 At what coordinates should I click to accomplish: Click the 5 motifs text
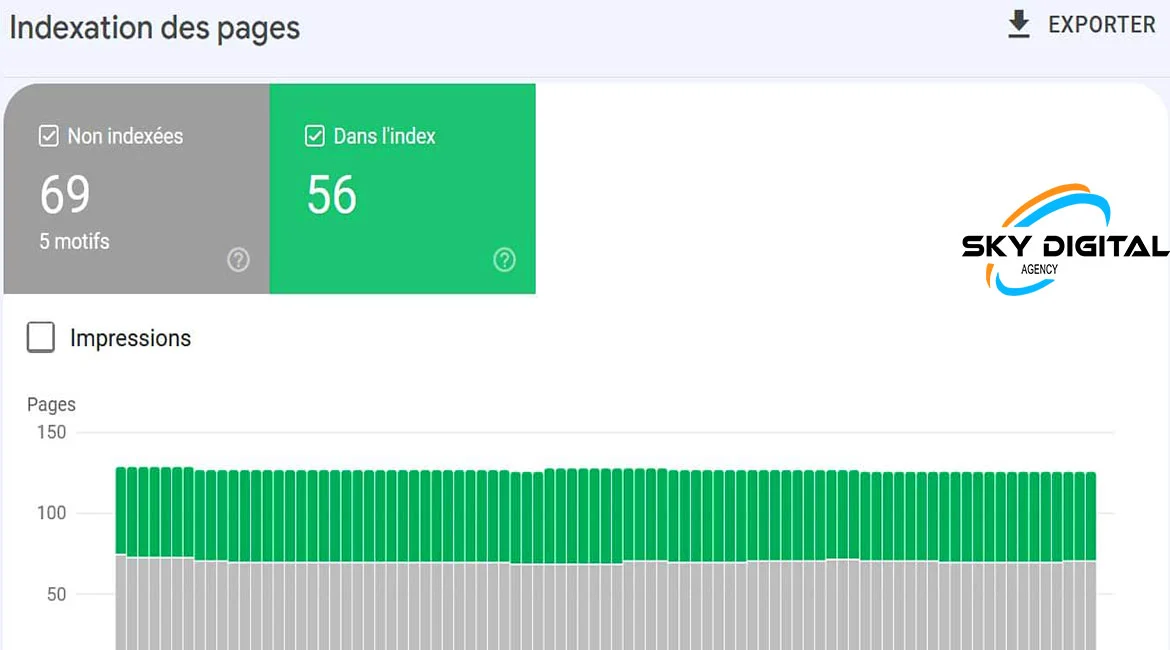75,241
